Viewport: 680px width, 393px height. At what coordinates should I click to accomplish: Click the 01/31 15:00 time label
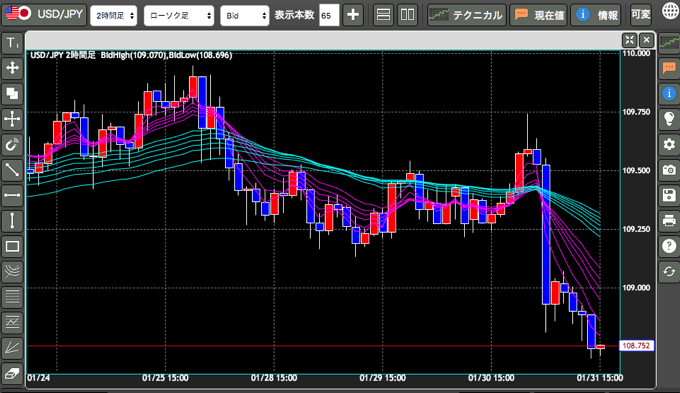[600, 378]
